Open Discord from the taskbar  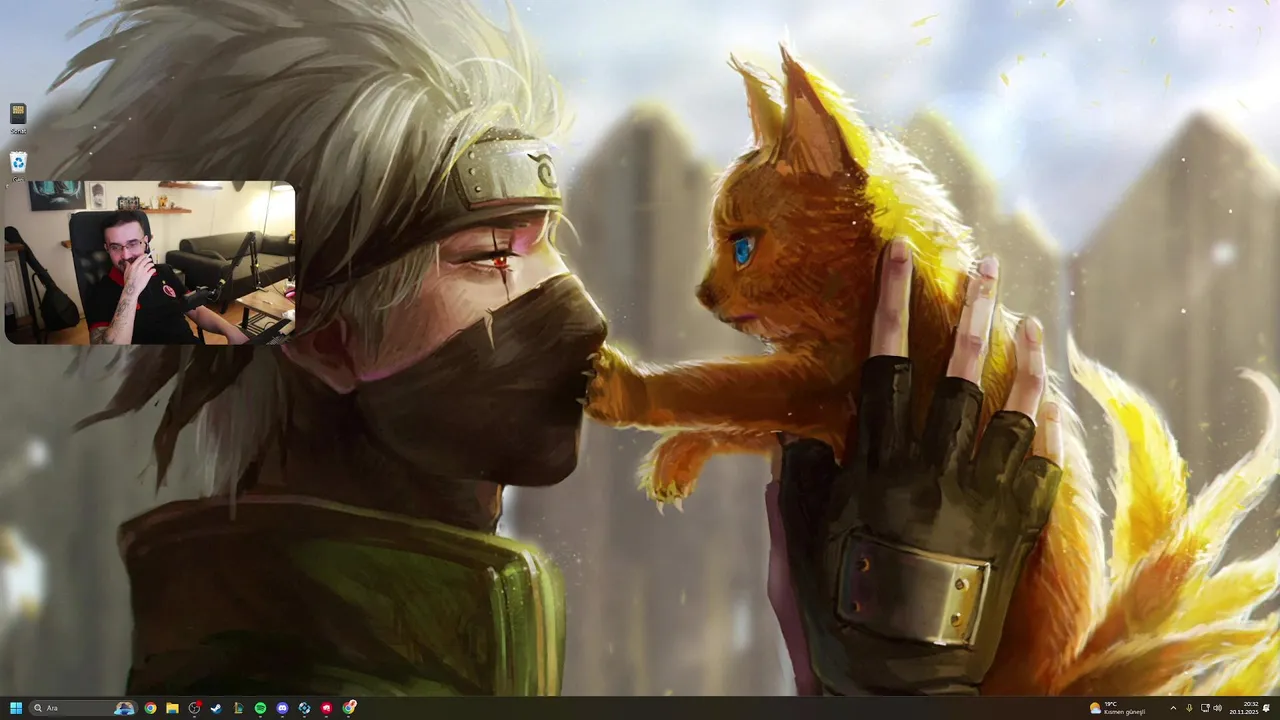(282, 708)
